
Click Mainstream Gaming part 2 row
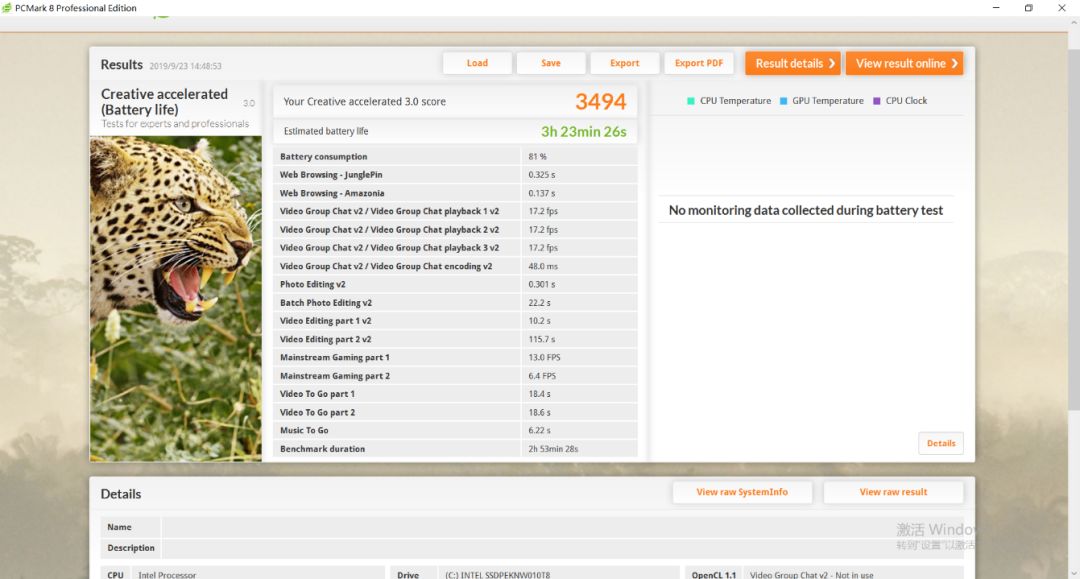(x=455, y=376)
